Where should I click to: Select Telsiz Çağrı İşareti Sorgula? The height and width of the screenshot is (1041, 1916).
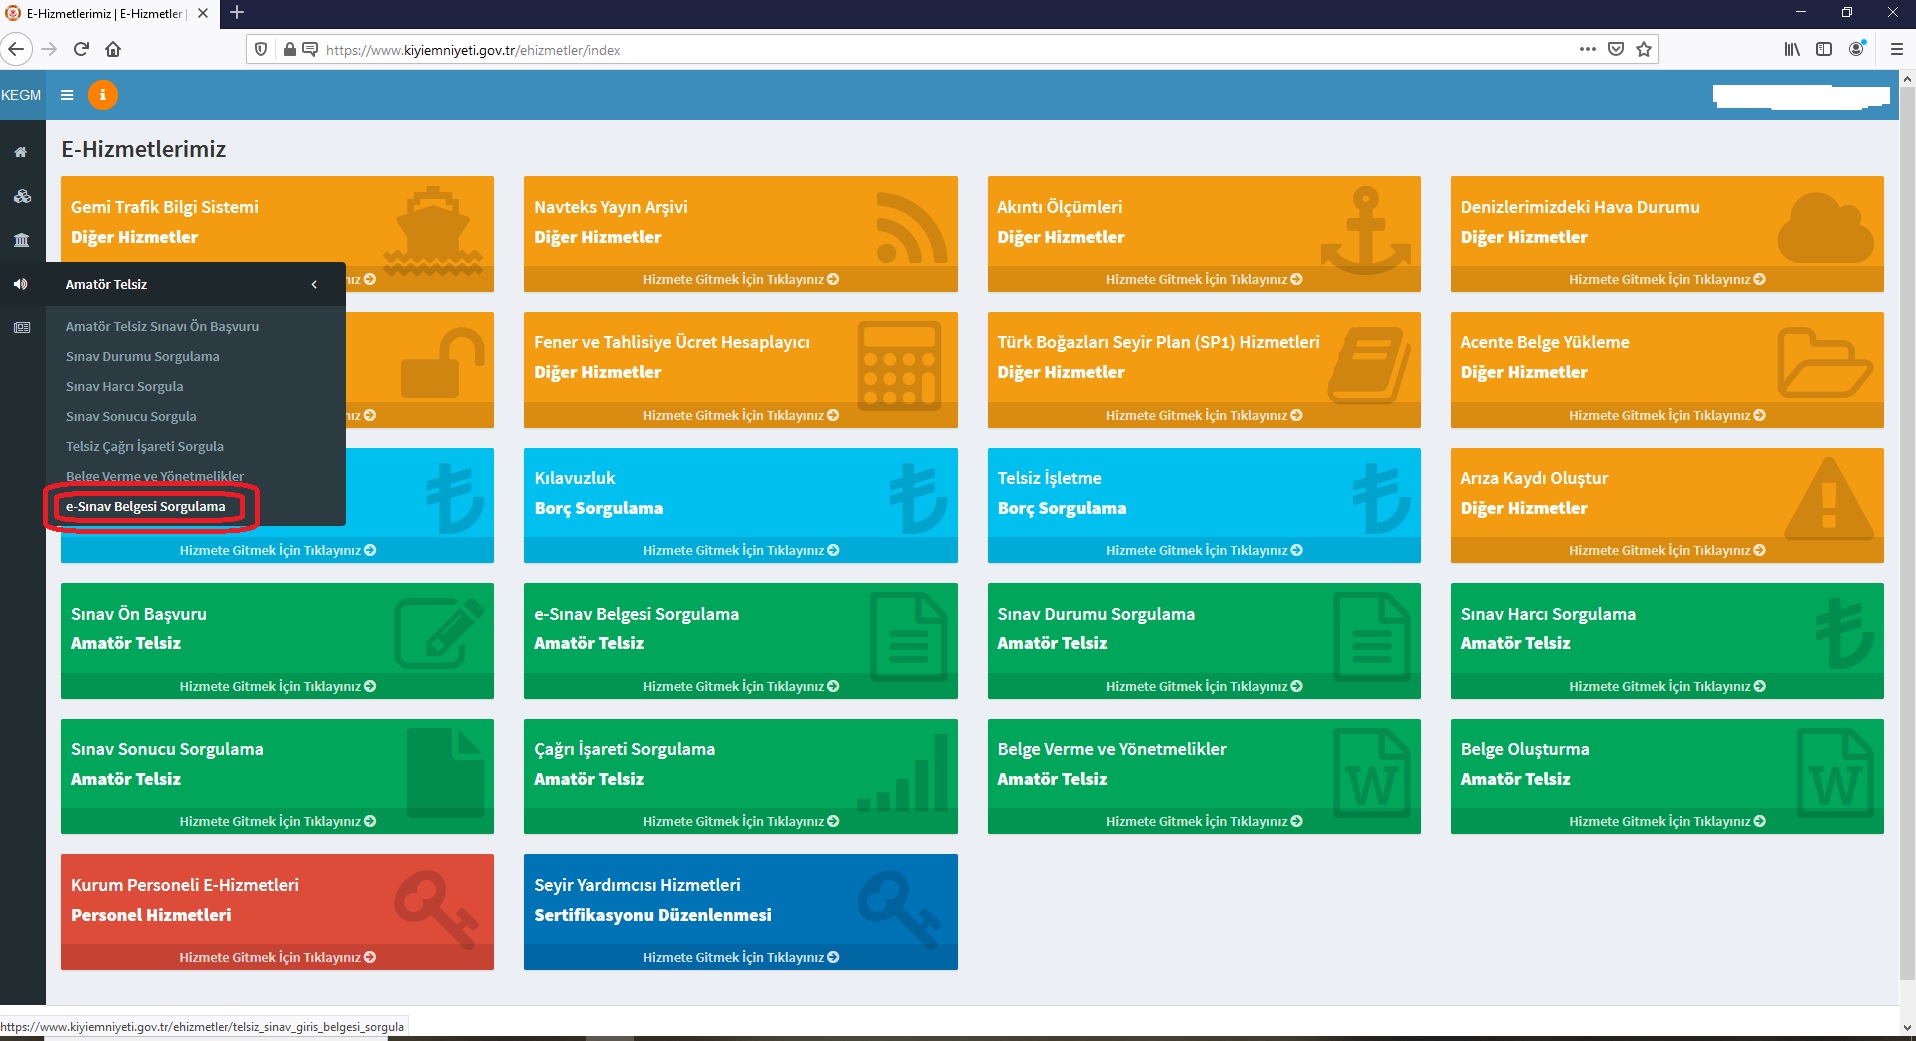[144, 446]
